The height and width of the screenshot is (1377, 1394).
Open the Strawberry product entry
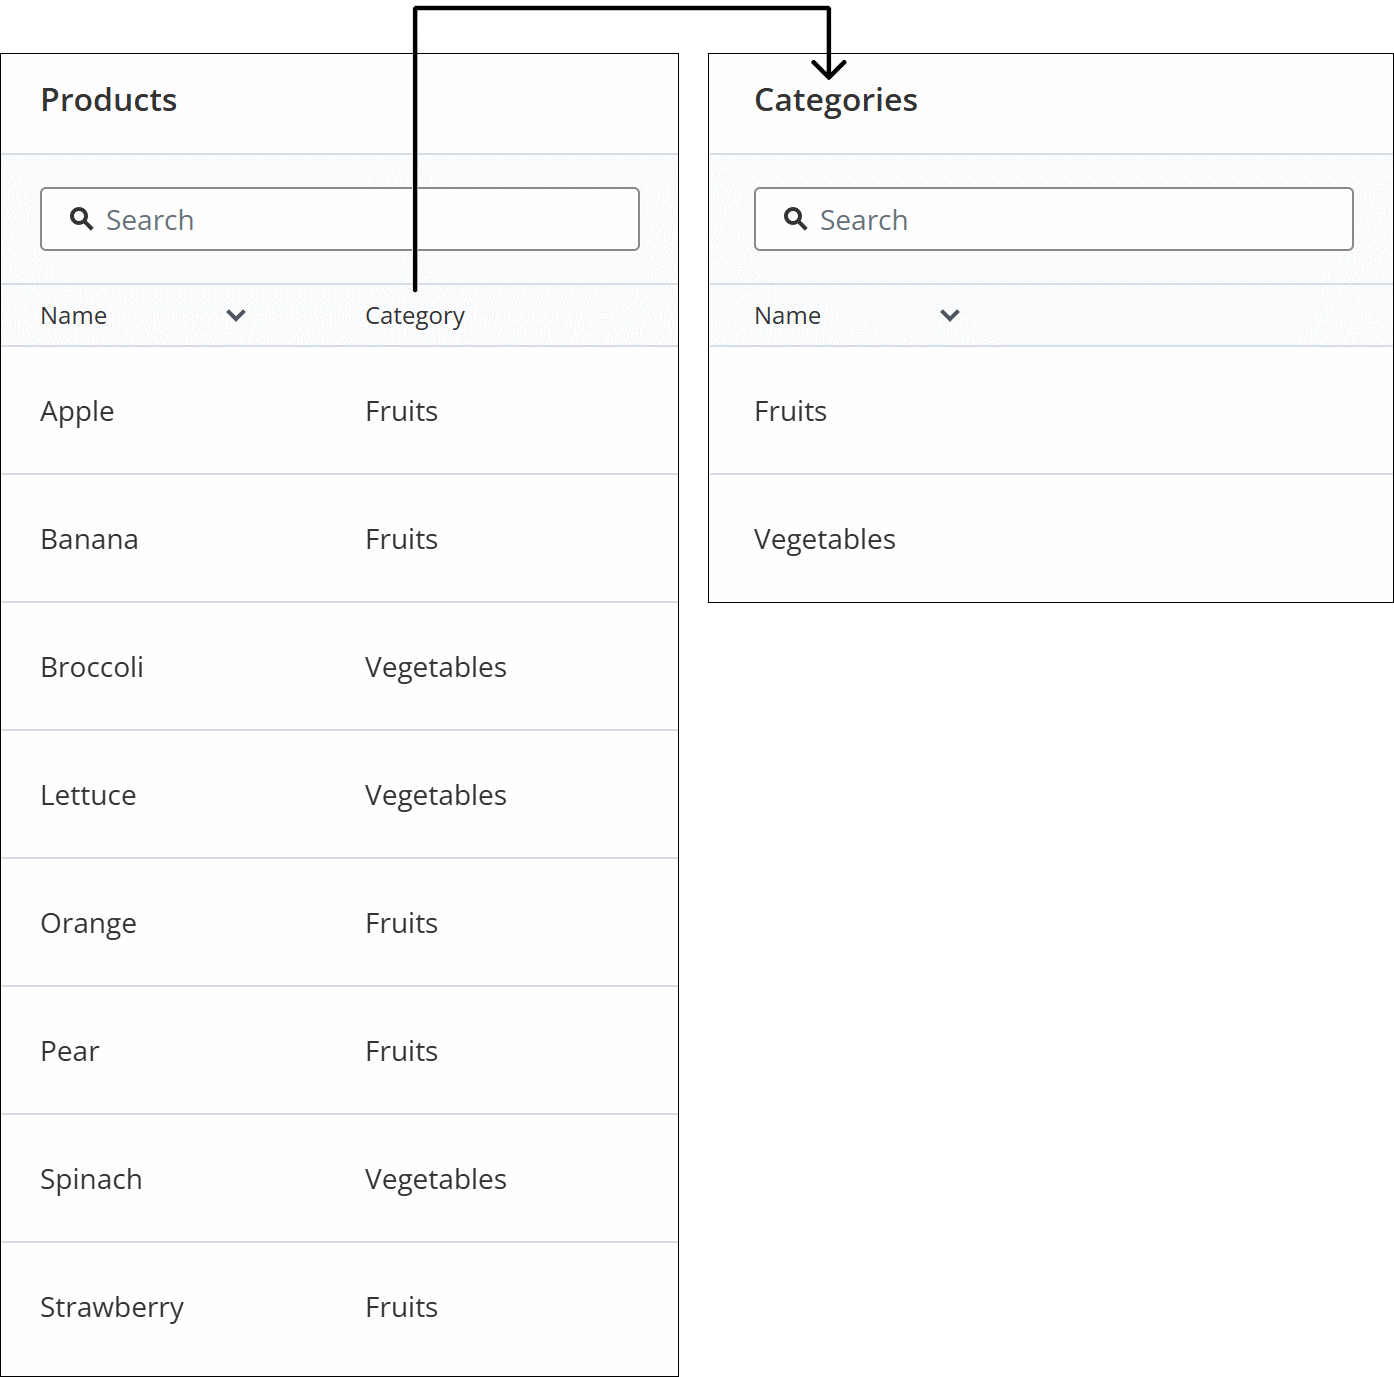click(x=112, y=1307)
